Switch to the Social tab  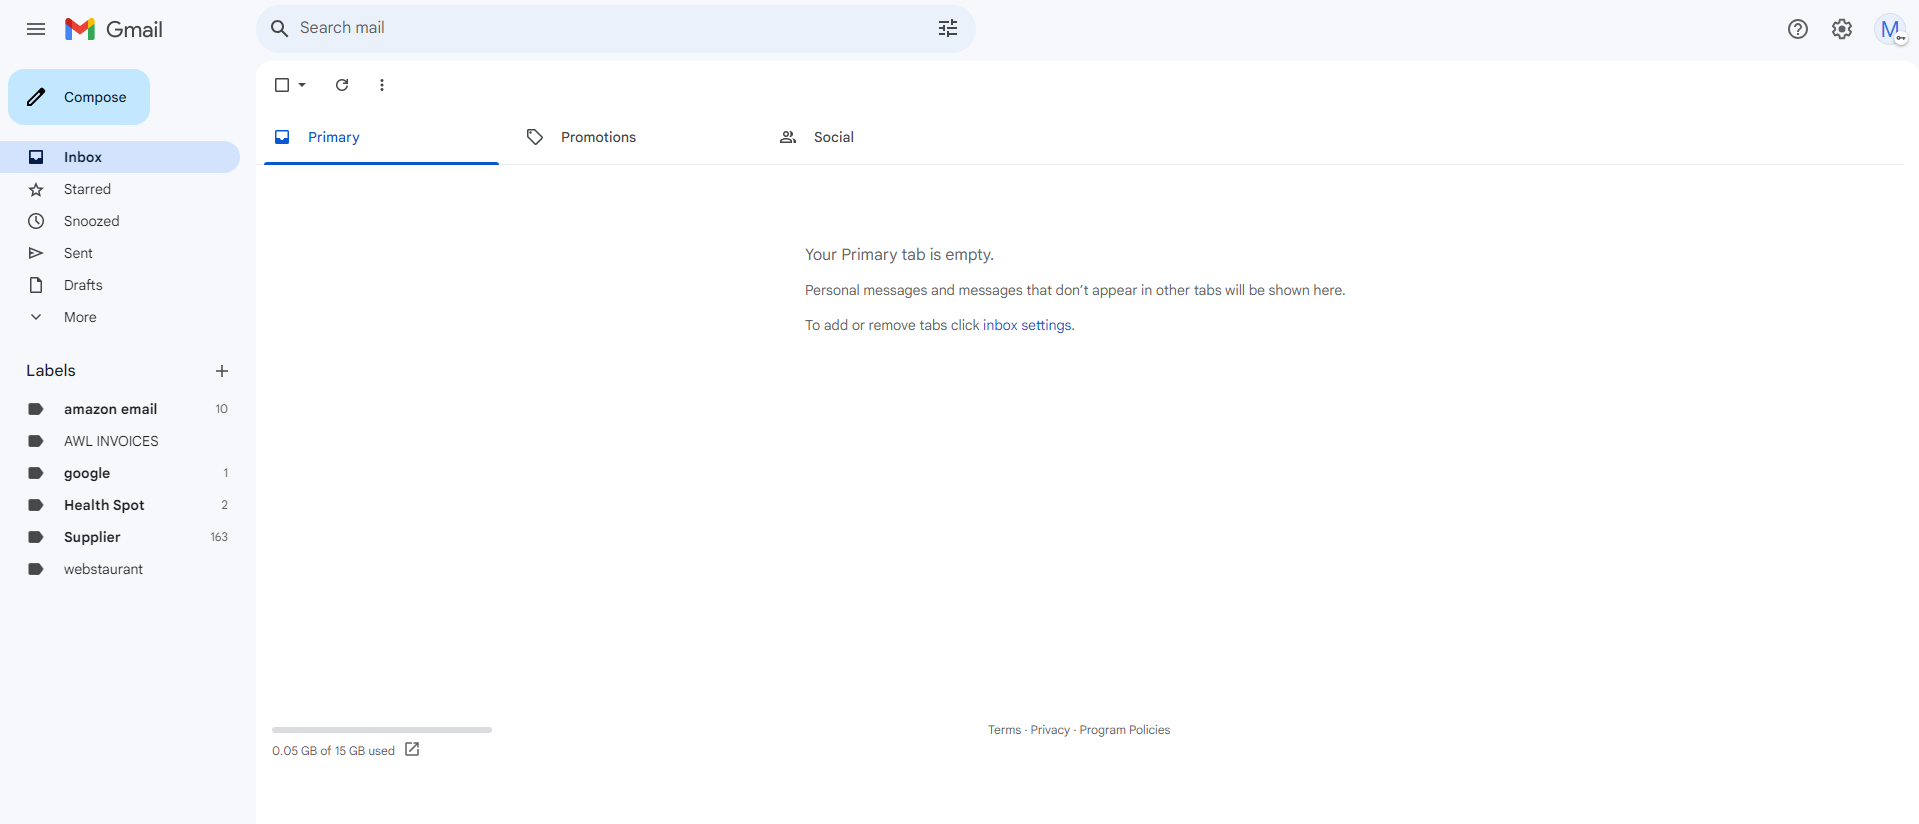coord(887,137)
